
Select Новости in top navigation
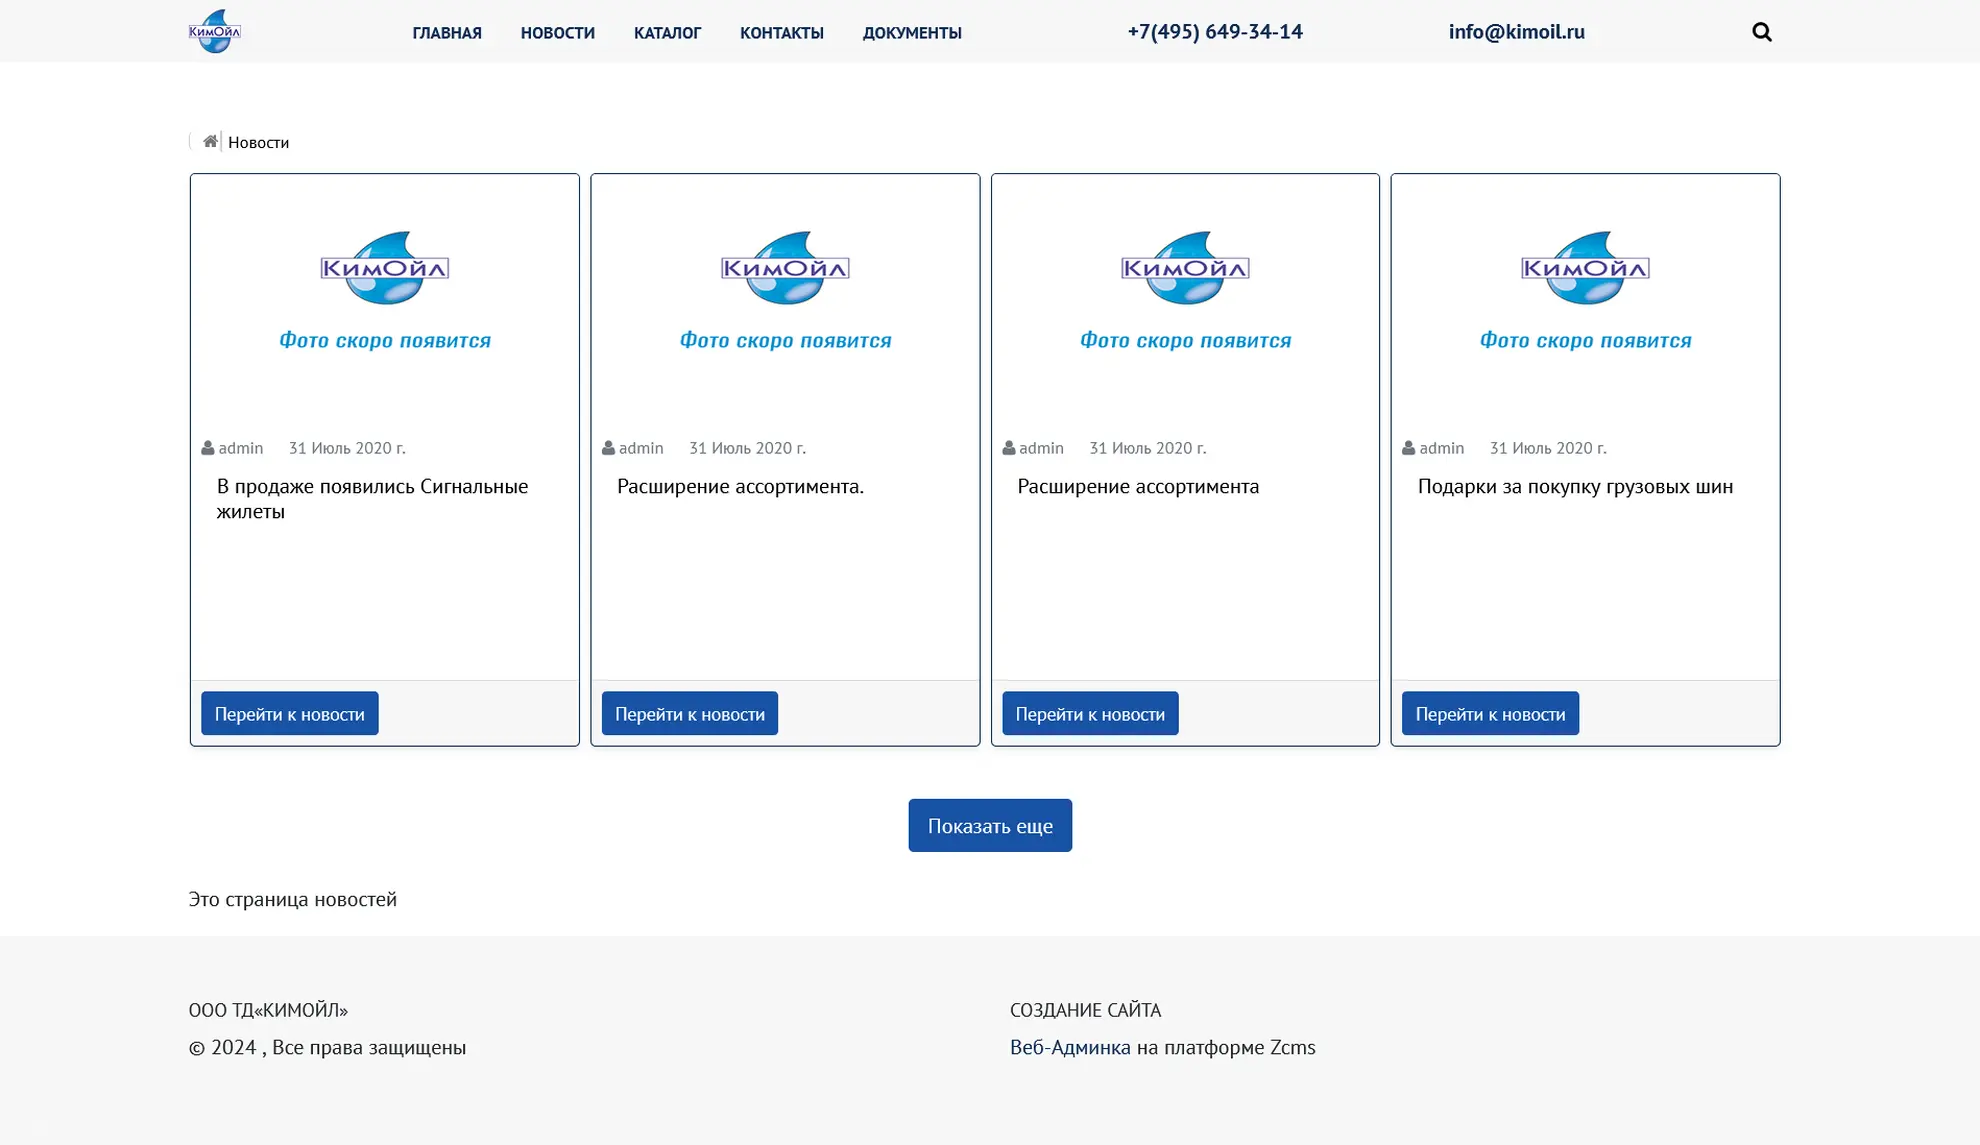pos(557,33)
